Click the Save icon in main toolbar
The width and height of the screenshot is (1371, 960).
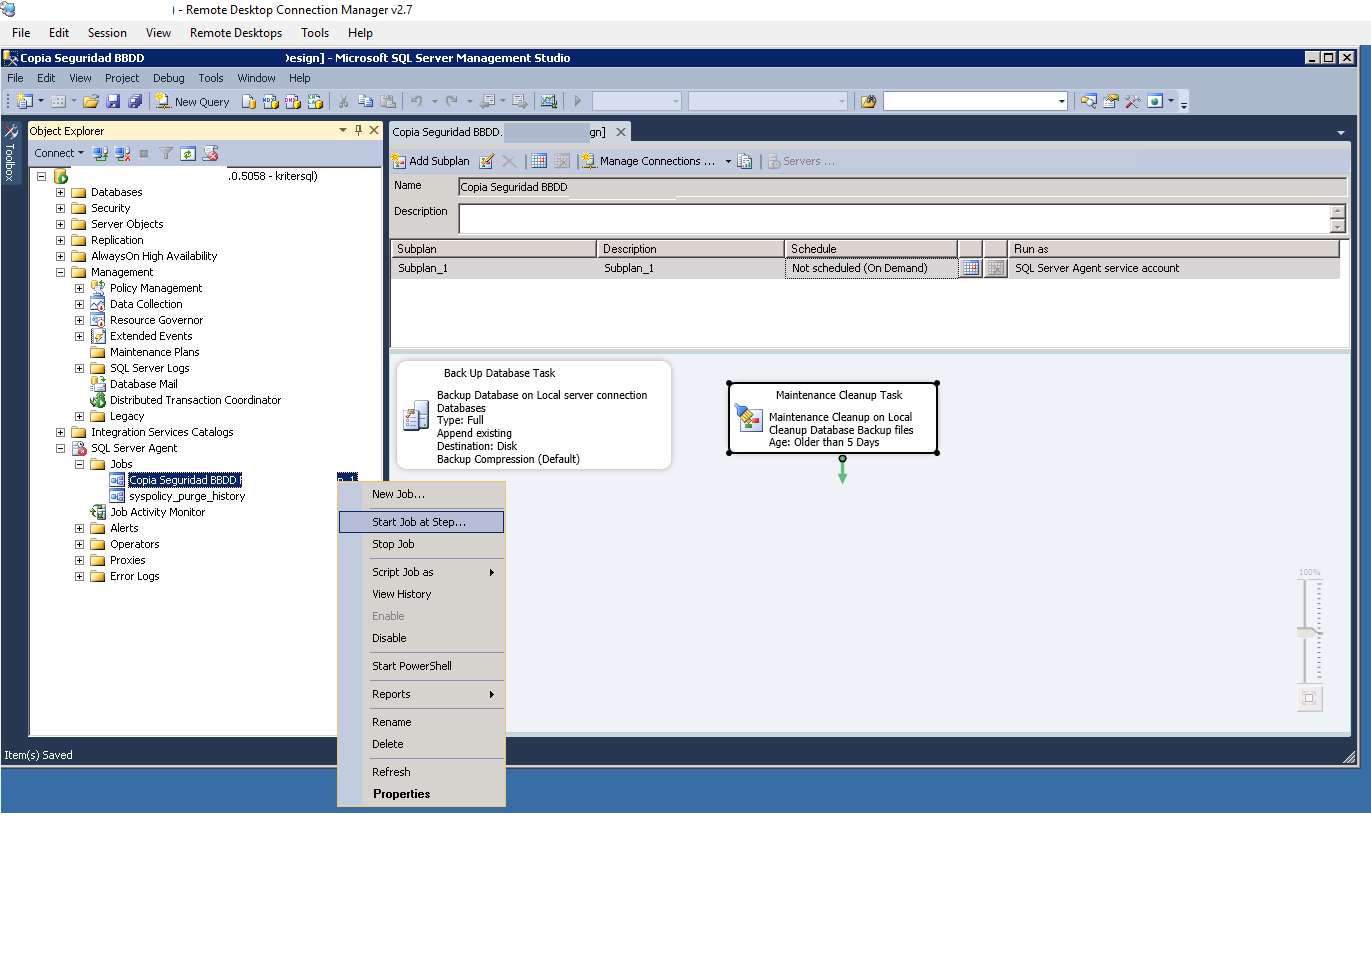coord(113,101)
